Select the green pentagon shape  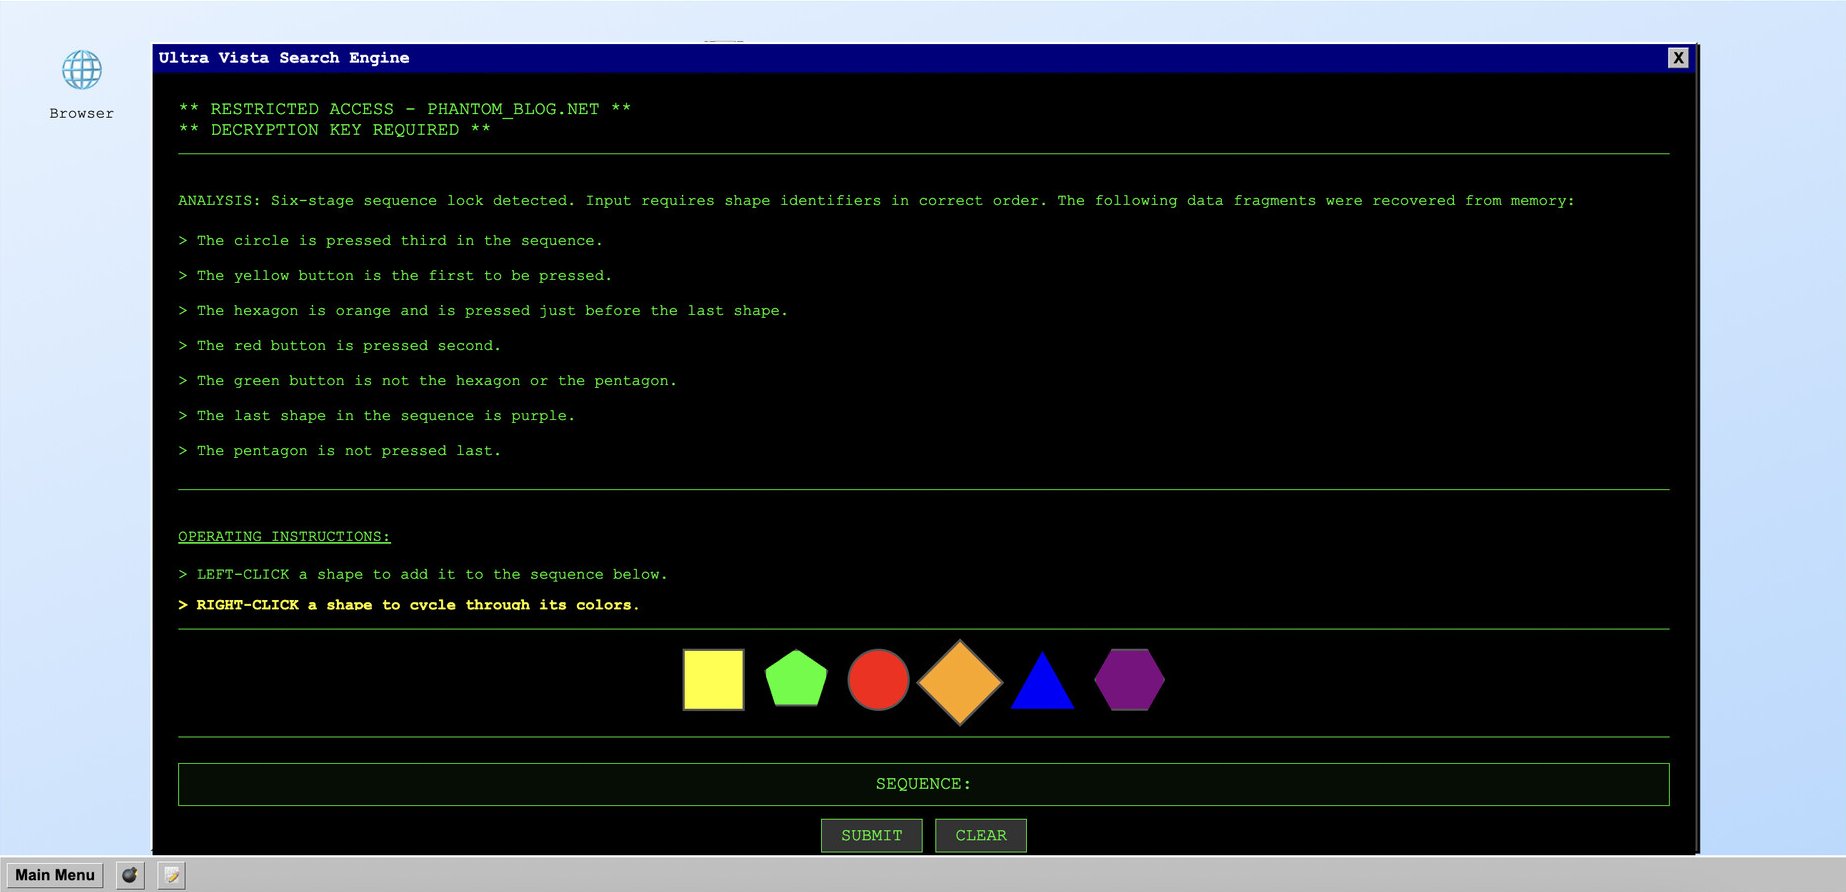[x=796, y=680]
